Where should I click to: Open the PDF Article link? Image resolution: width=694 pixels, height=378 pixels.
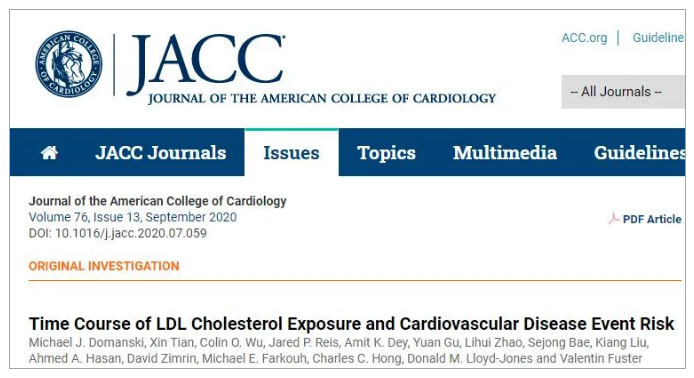pos(652,219)
